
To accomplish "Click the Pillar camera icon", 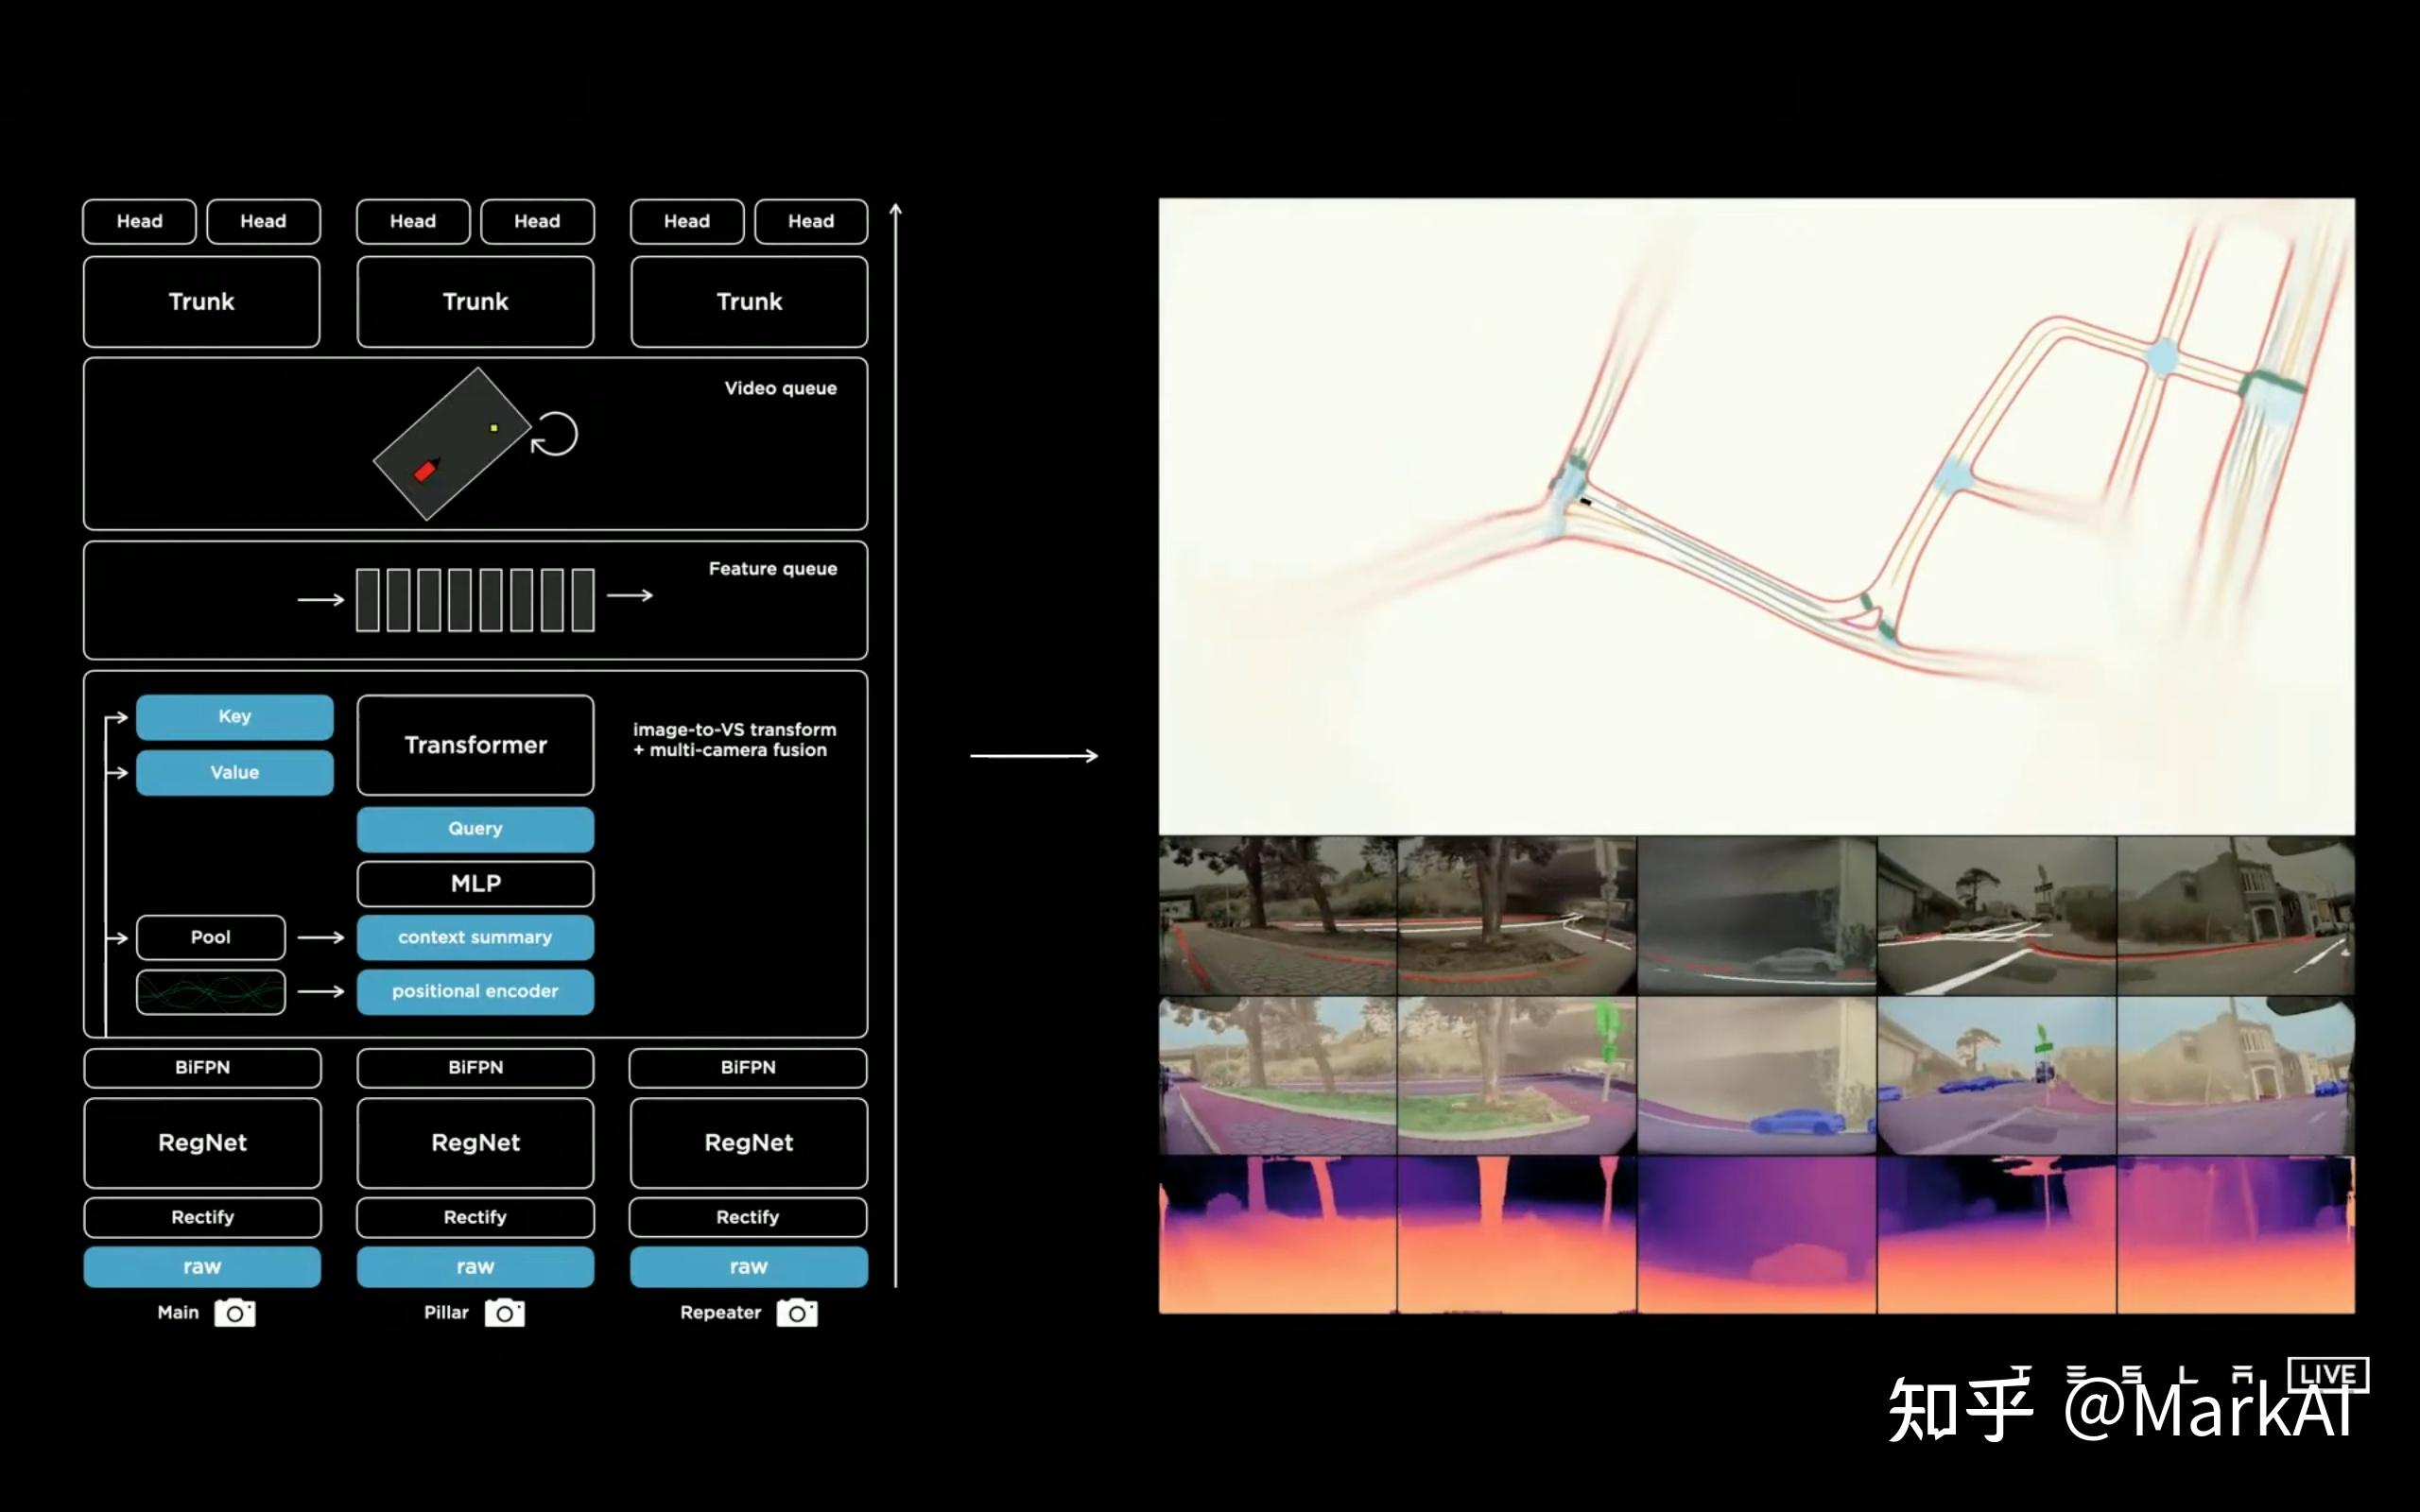I will (x=505, y=1313).
